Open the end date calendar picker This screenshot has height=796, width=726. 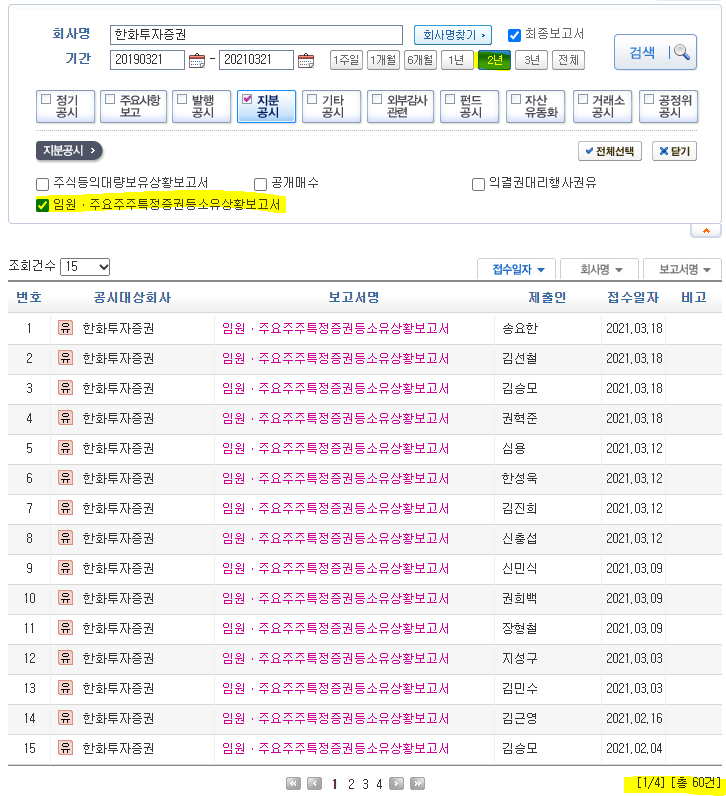click(306, 60)
